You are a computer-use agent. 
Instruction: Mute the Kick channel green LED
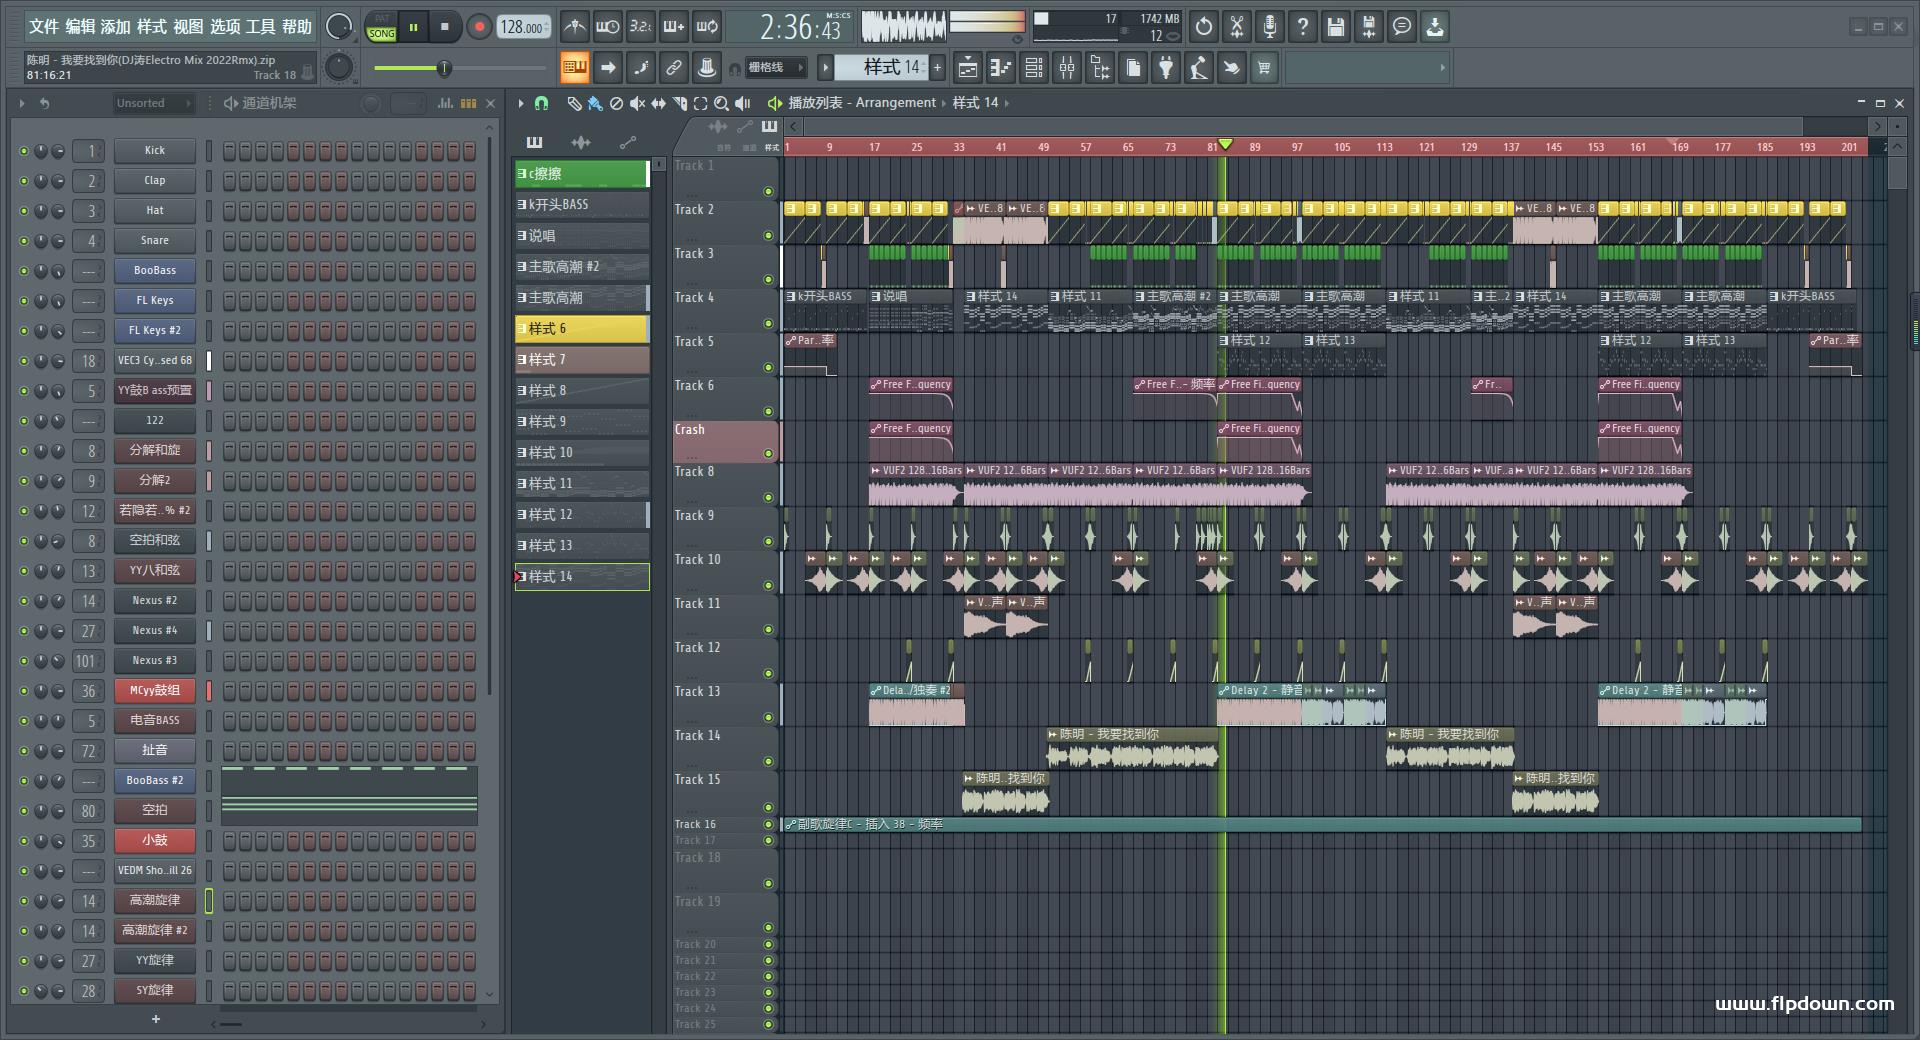pos(24,151)
